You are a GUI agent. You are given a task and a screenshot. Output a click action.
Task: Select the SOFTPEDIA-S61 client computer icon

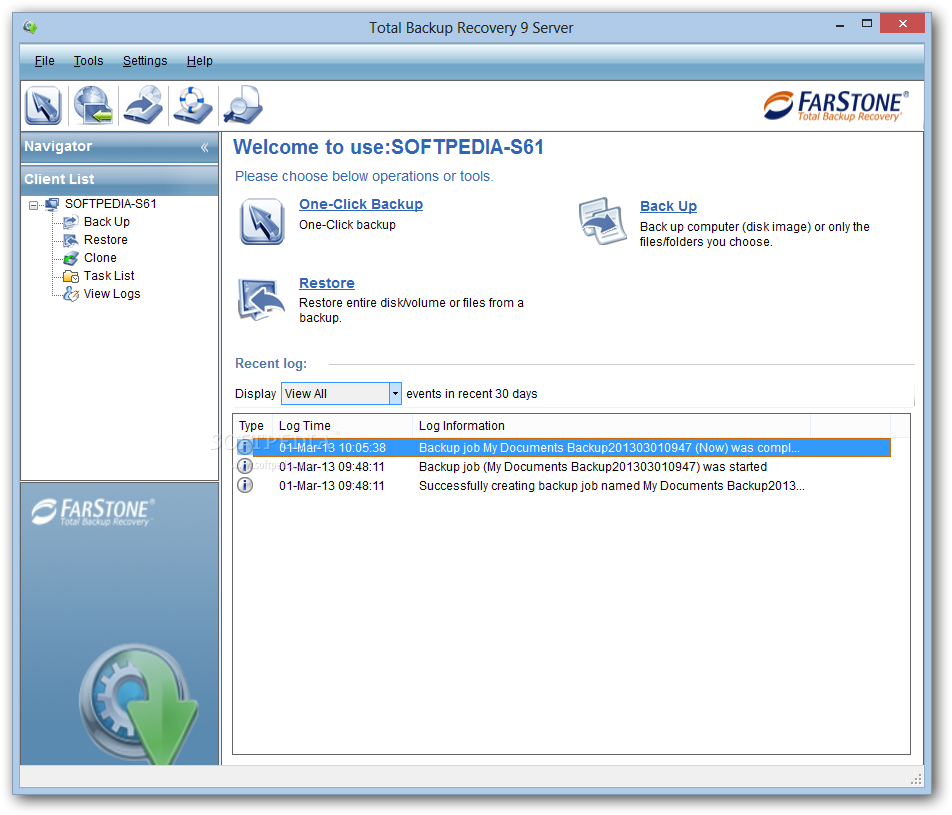(52, 204)
